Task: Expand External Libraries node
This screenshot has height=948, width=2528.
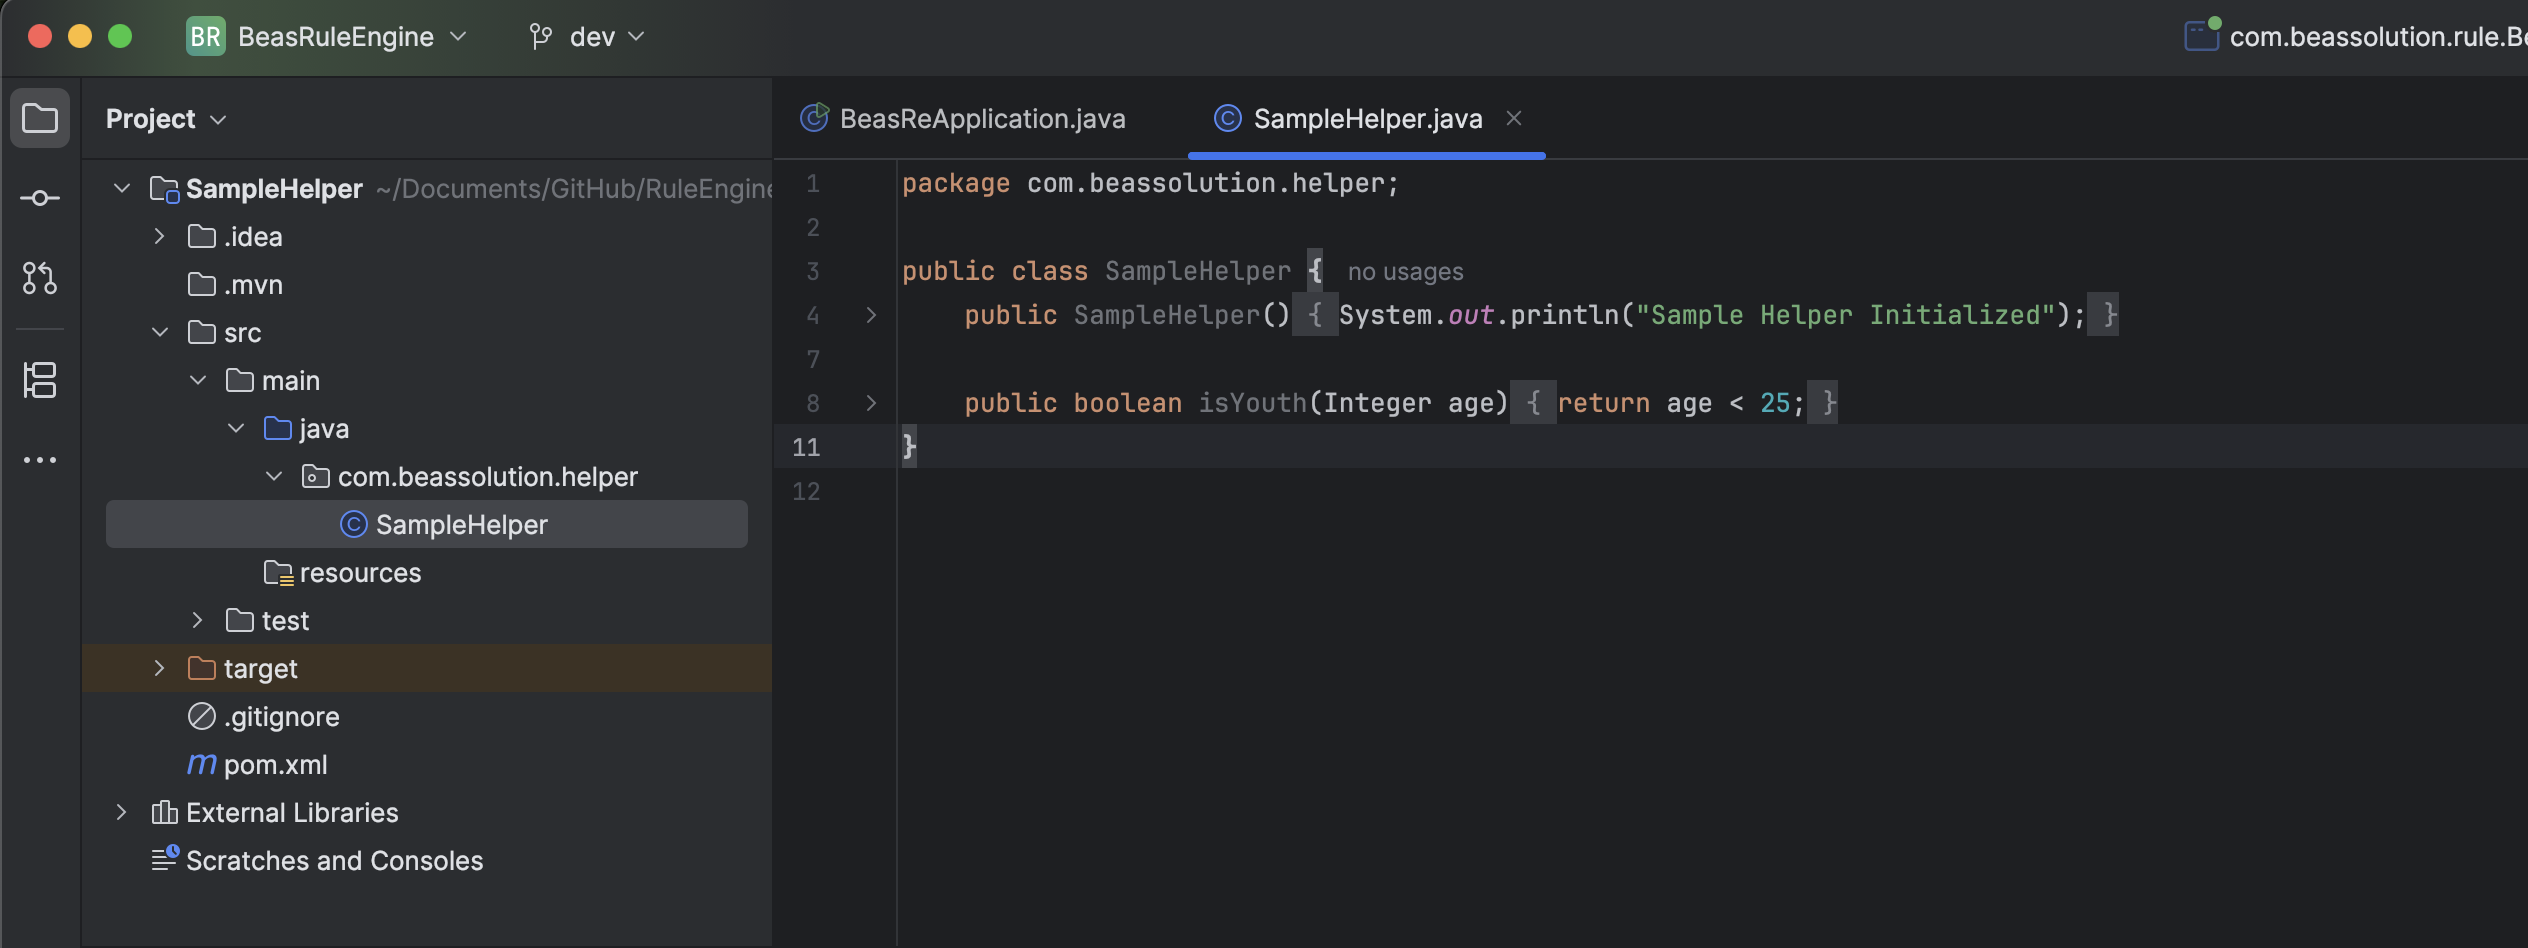Action: [x=121, y=812]
